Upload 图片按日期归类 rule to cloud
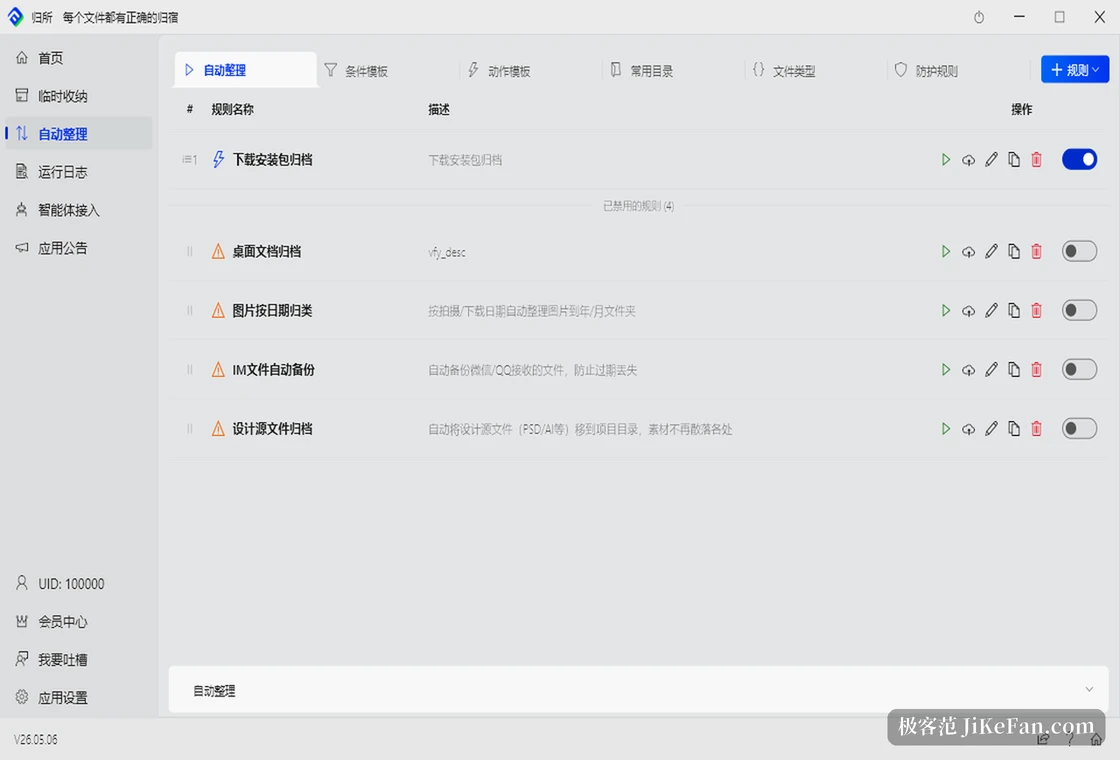1120x760 pixels. tap(968, 311)
